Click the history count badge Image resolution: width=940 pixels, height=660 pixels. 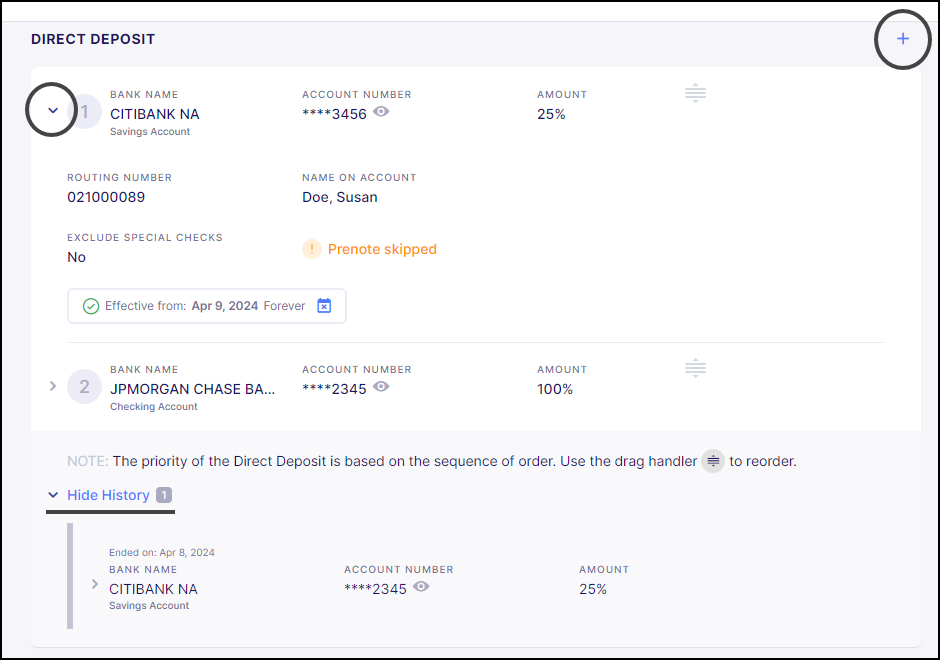[164, 495]
